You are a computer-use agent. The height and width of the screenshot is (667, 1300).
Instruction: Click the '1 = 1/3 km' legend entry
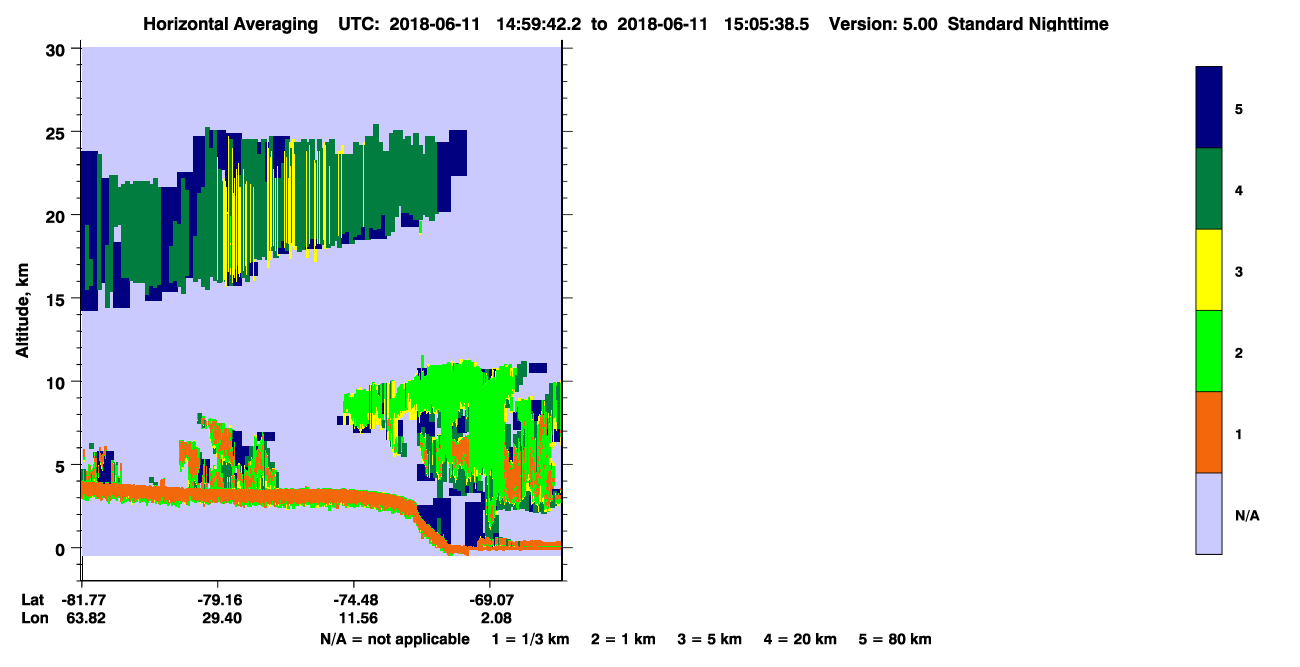531,639
